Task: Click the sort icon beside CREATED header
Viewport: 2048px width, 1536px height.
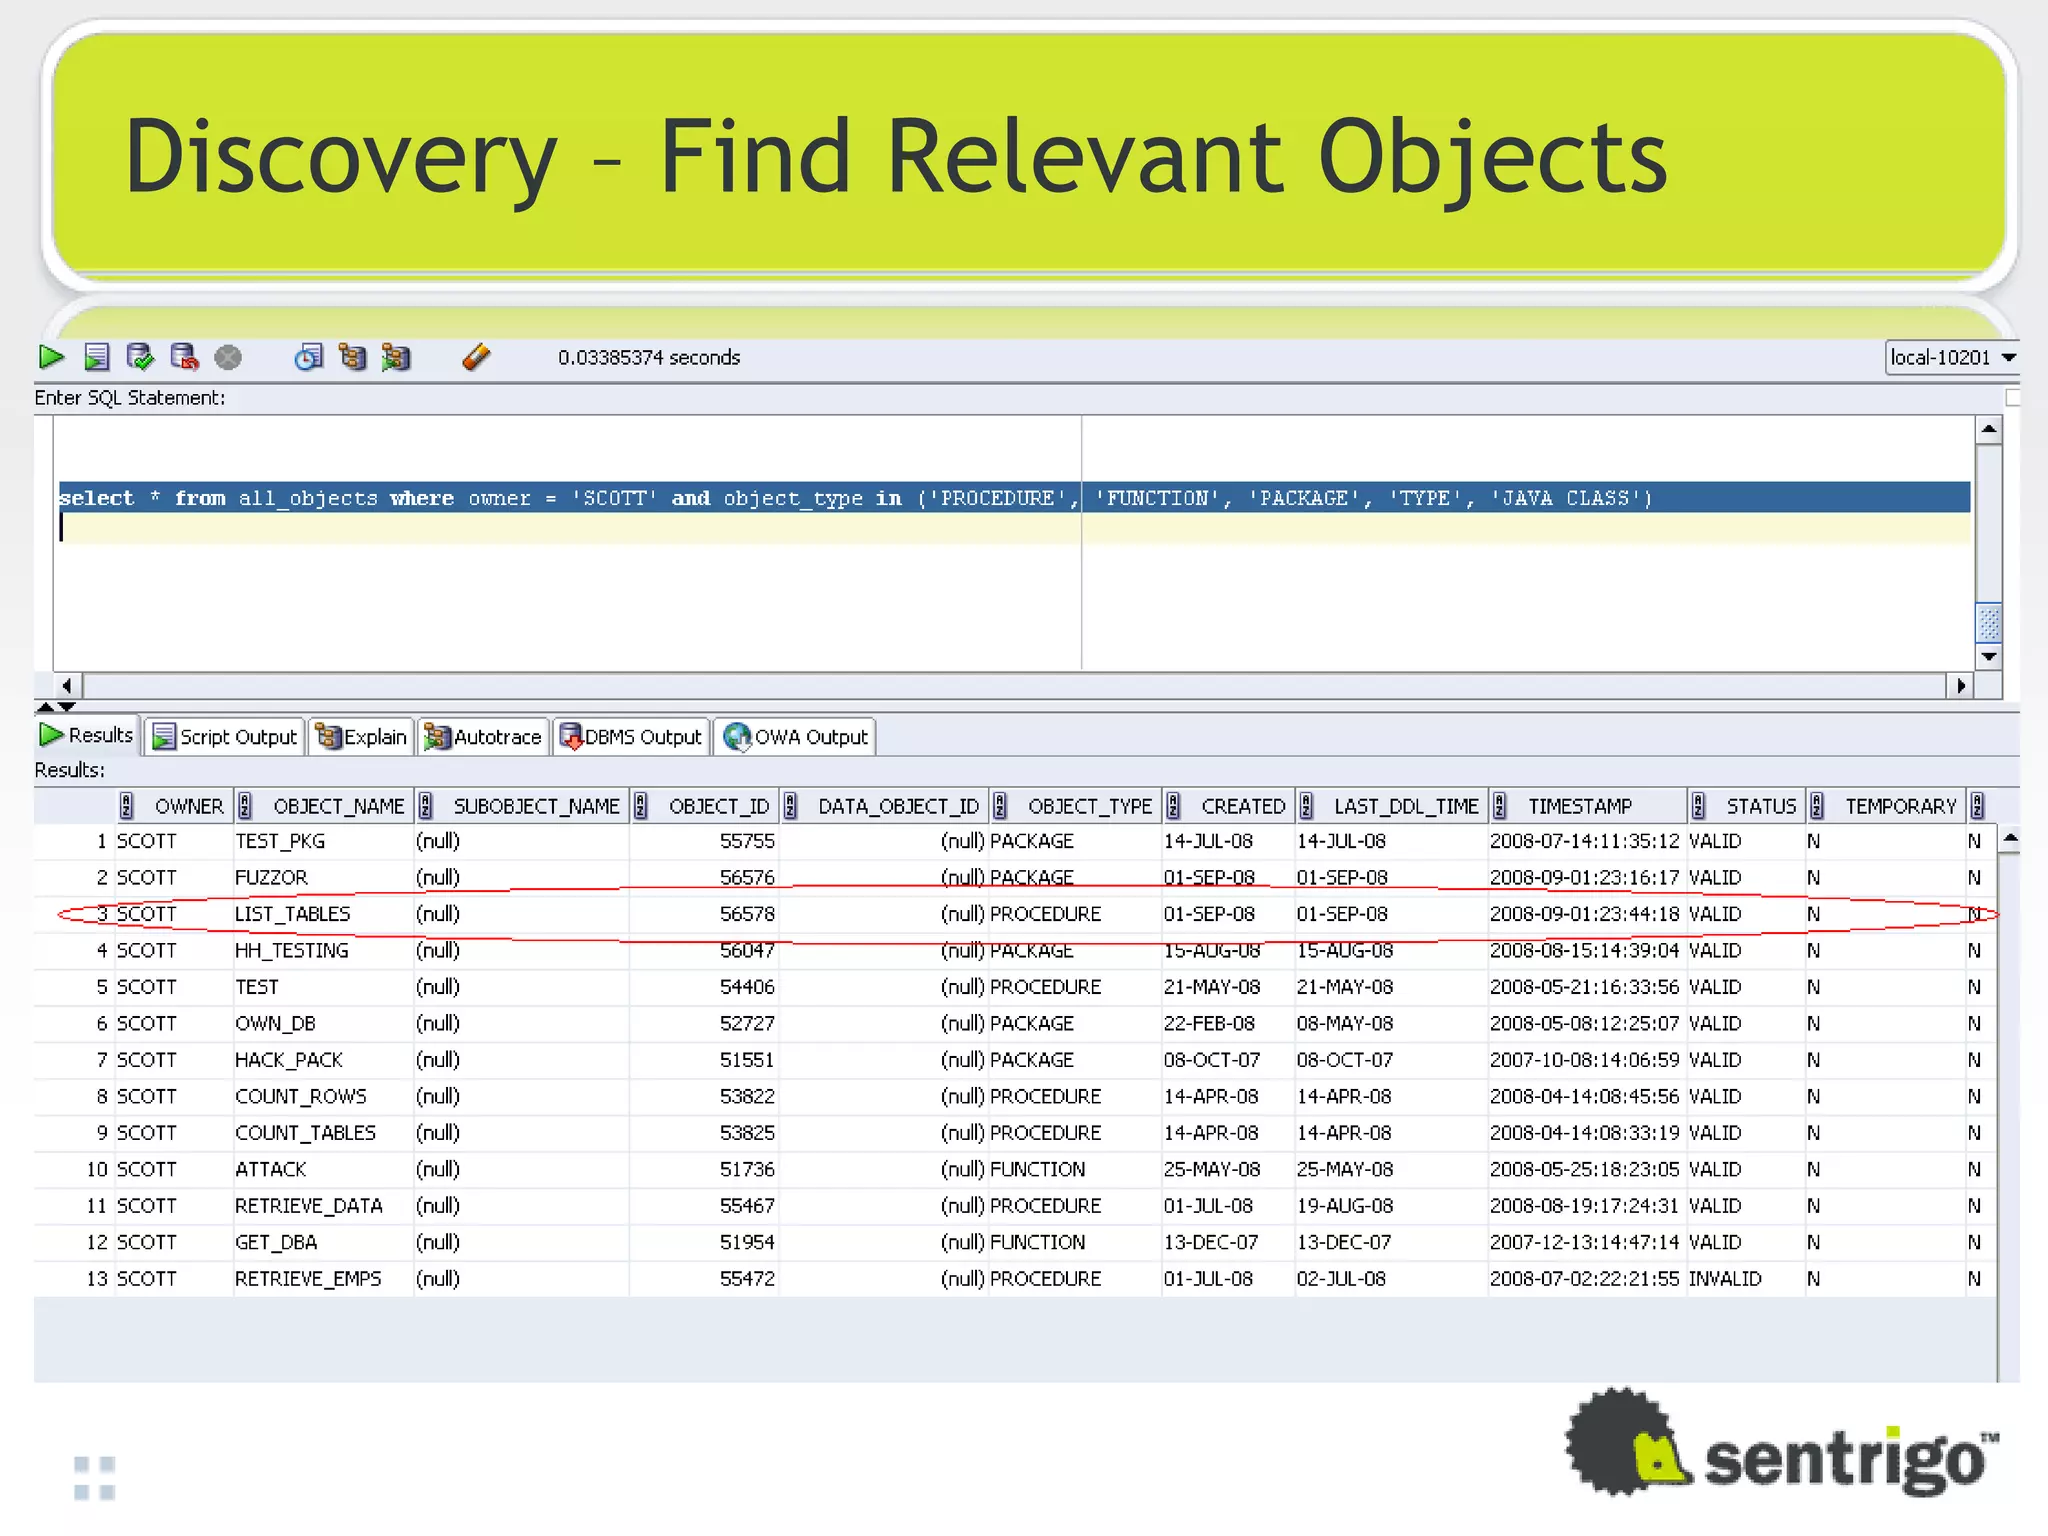Action: 1173,806
